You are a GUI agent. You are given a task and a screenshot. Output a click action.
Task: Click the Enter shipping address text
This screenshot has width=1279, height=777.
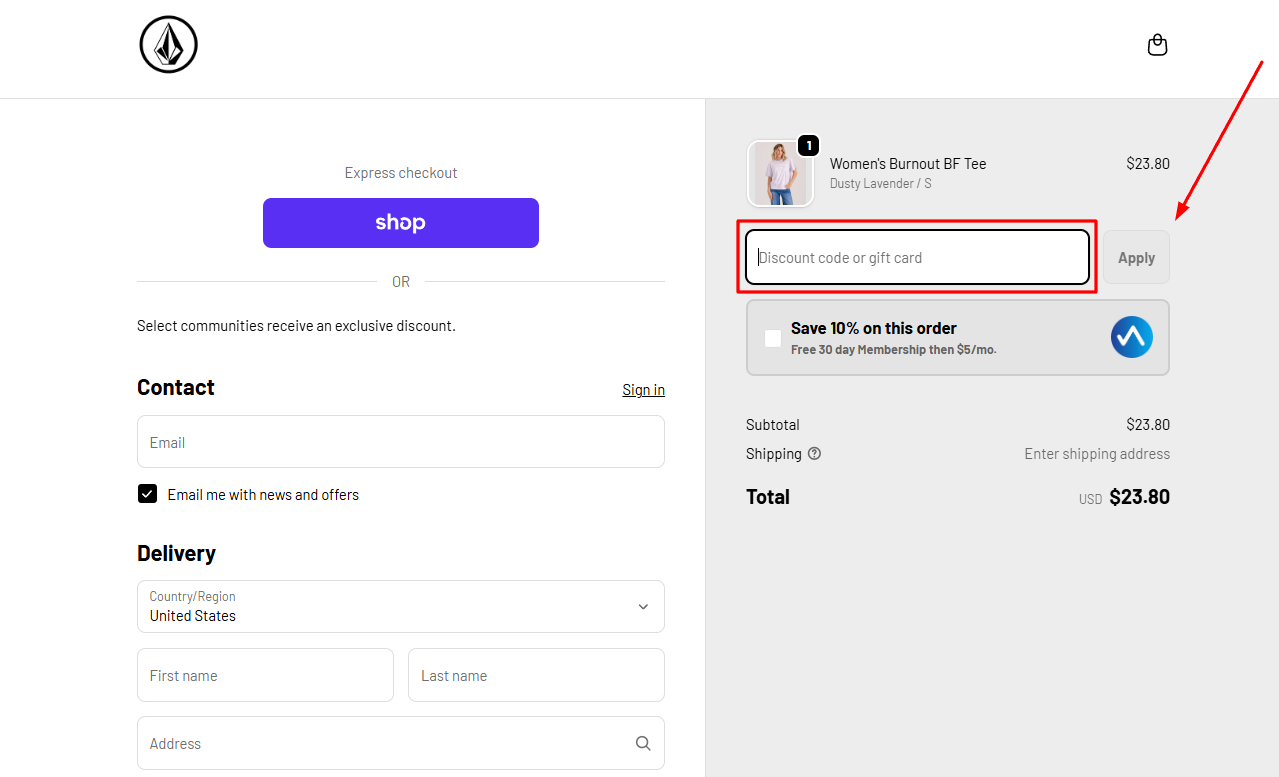click(x=1097, y=453)
